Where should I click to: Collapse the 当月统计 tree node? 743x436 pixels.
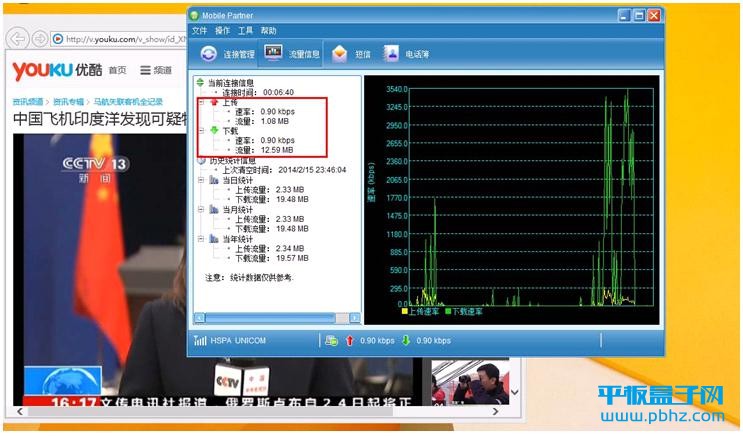pyautogui.click(x=201, y=209)
